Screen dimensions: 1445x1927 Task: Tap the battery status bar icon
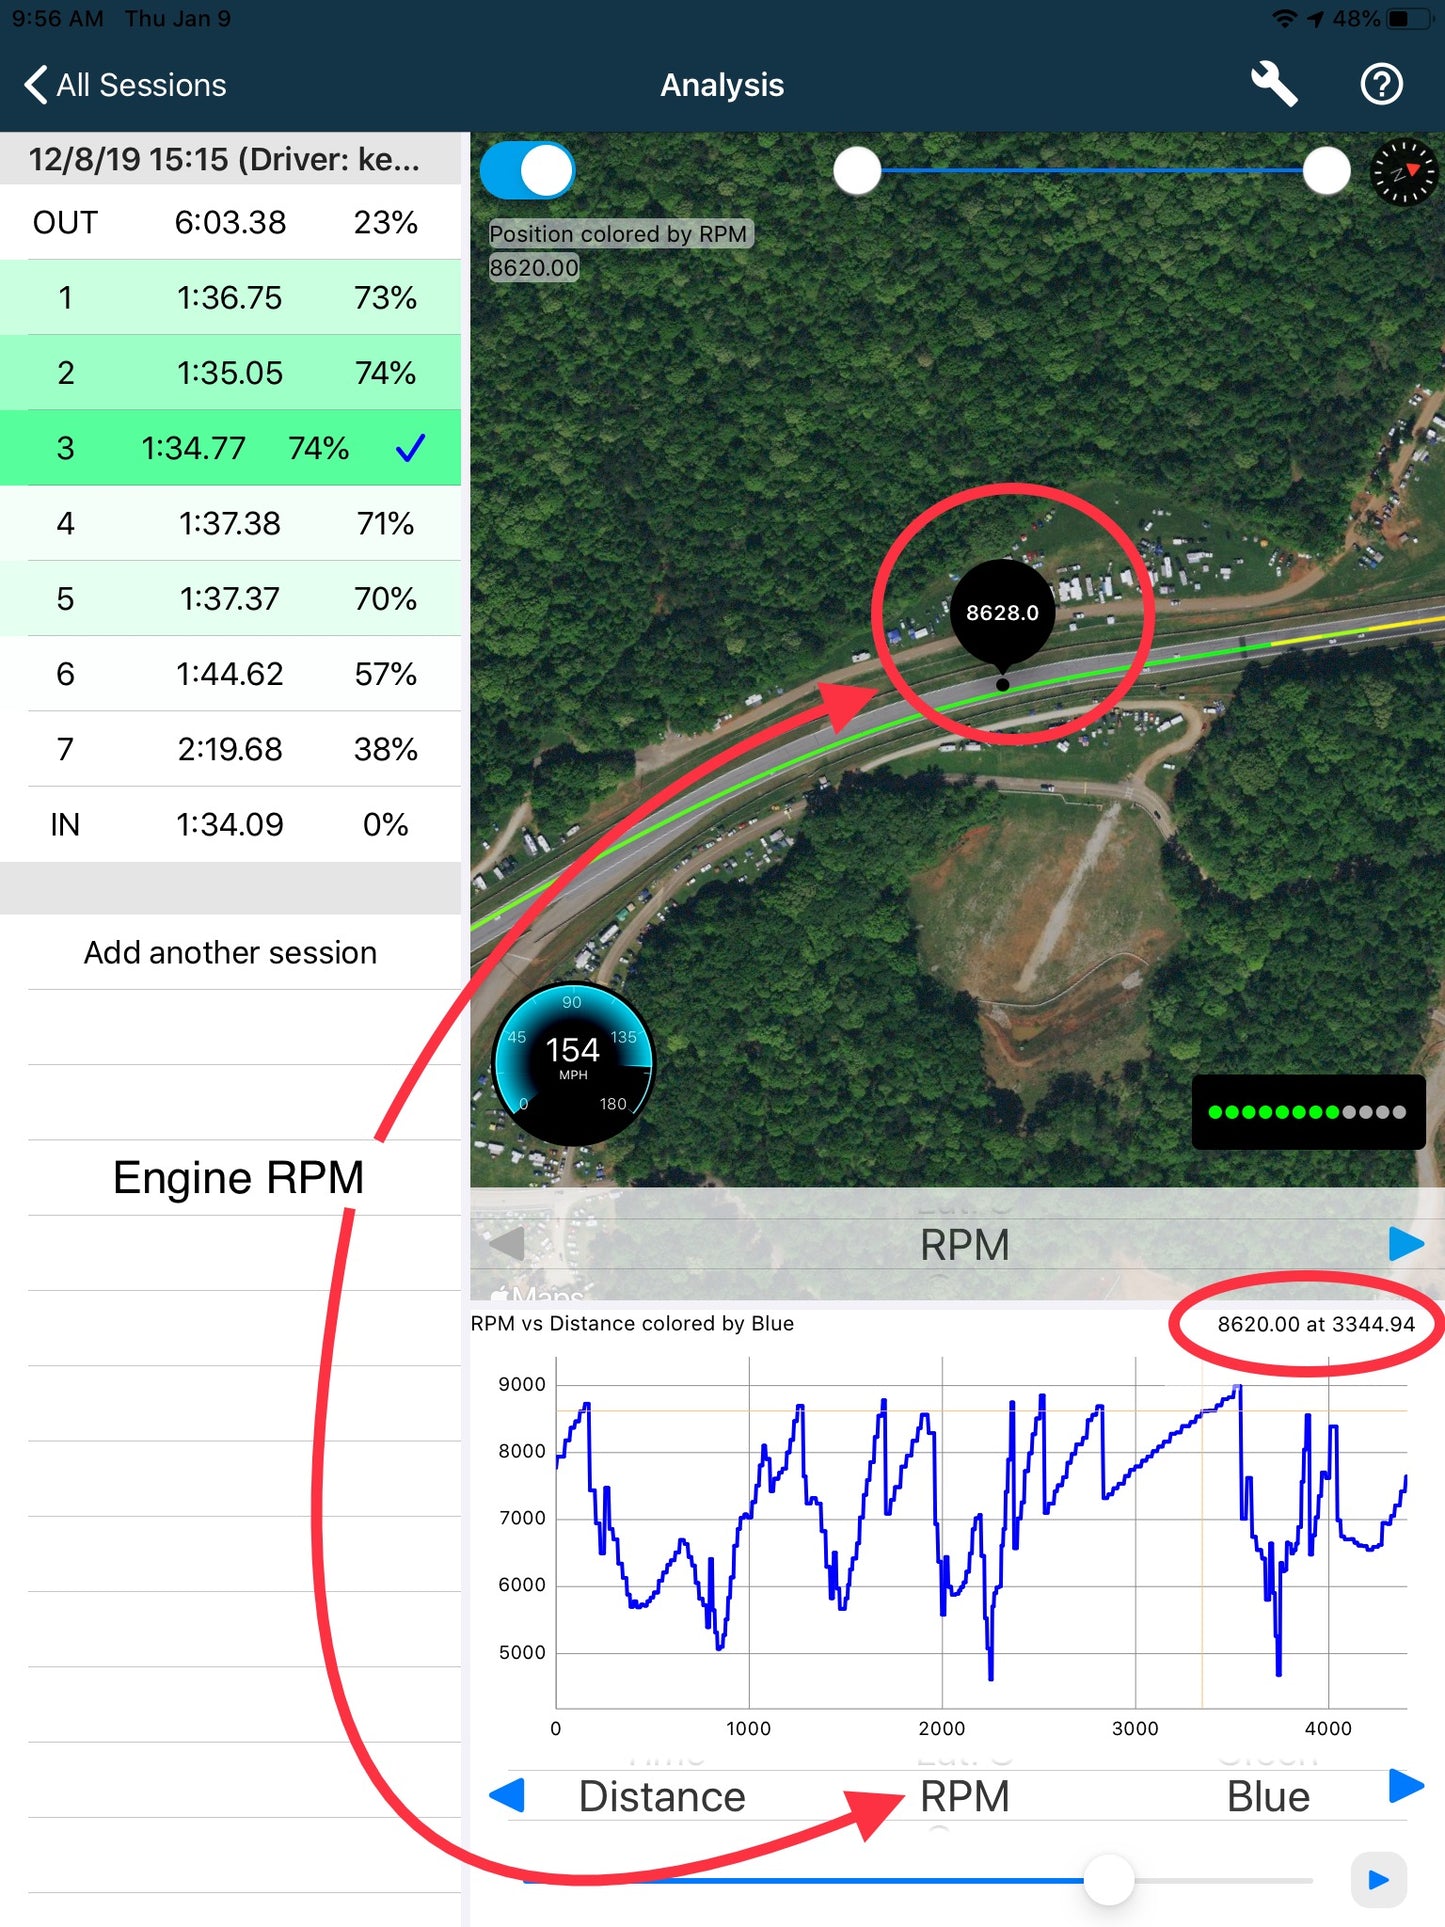click(1408, 19)
